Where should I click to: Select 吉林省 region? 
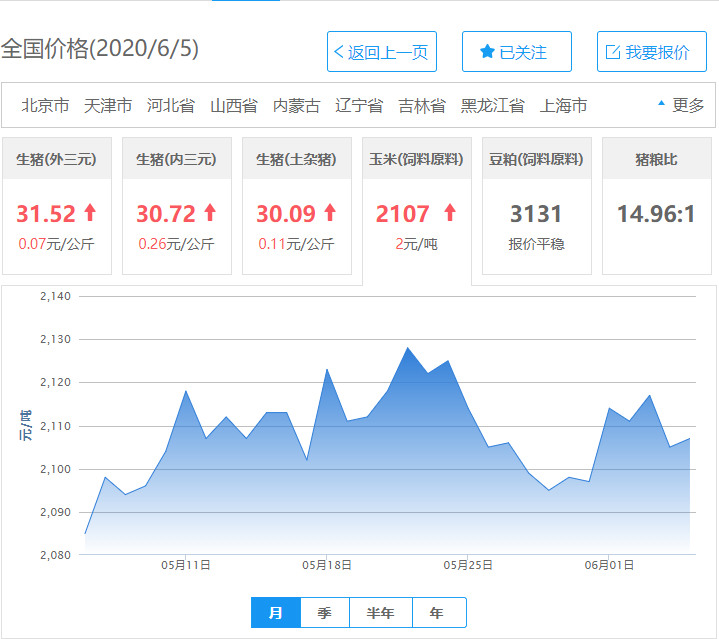(x=422, y=105)
